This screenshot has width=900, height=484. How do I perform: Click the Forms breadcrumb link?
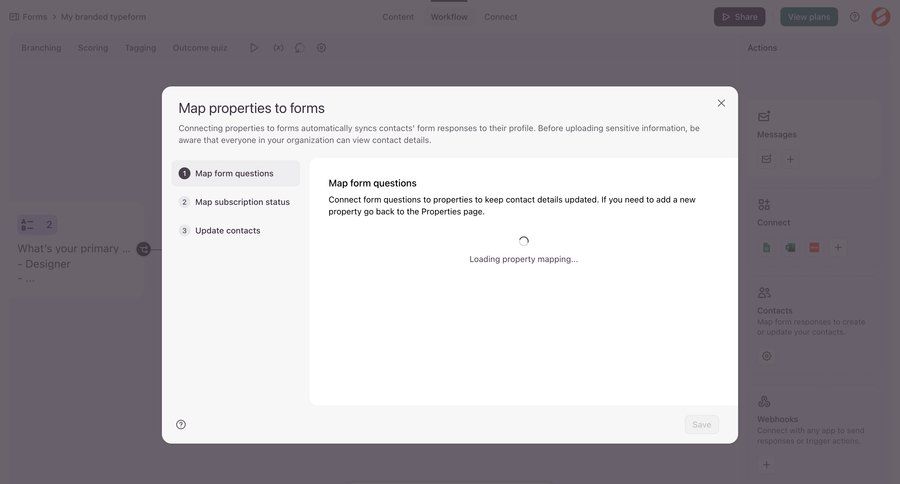[x=35, y=17]
